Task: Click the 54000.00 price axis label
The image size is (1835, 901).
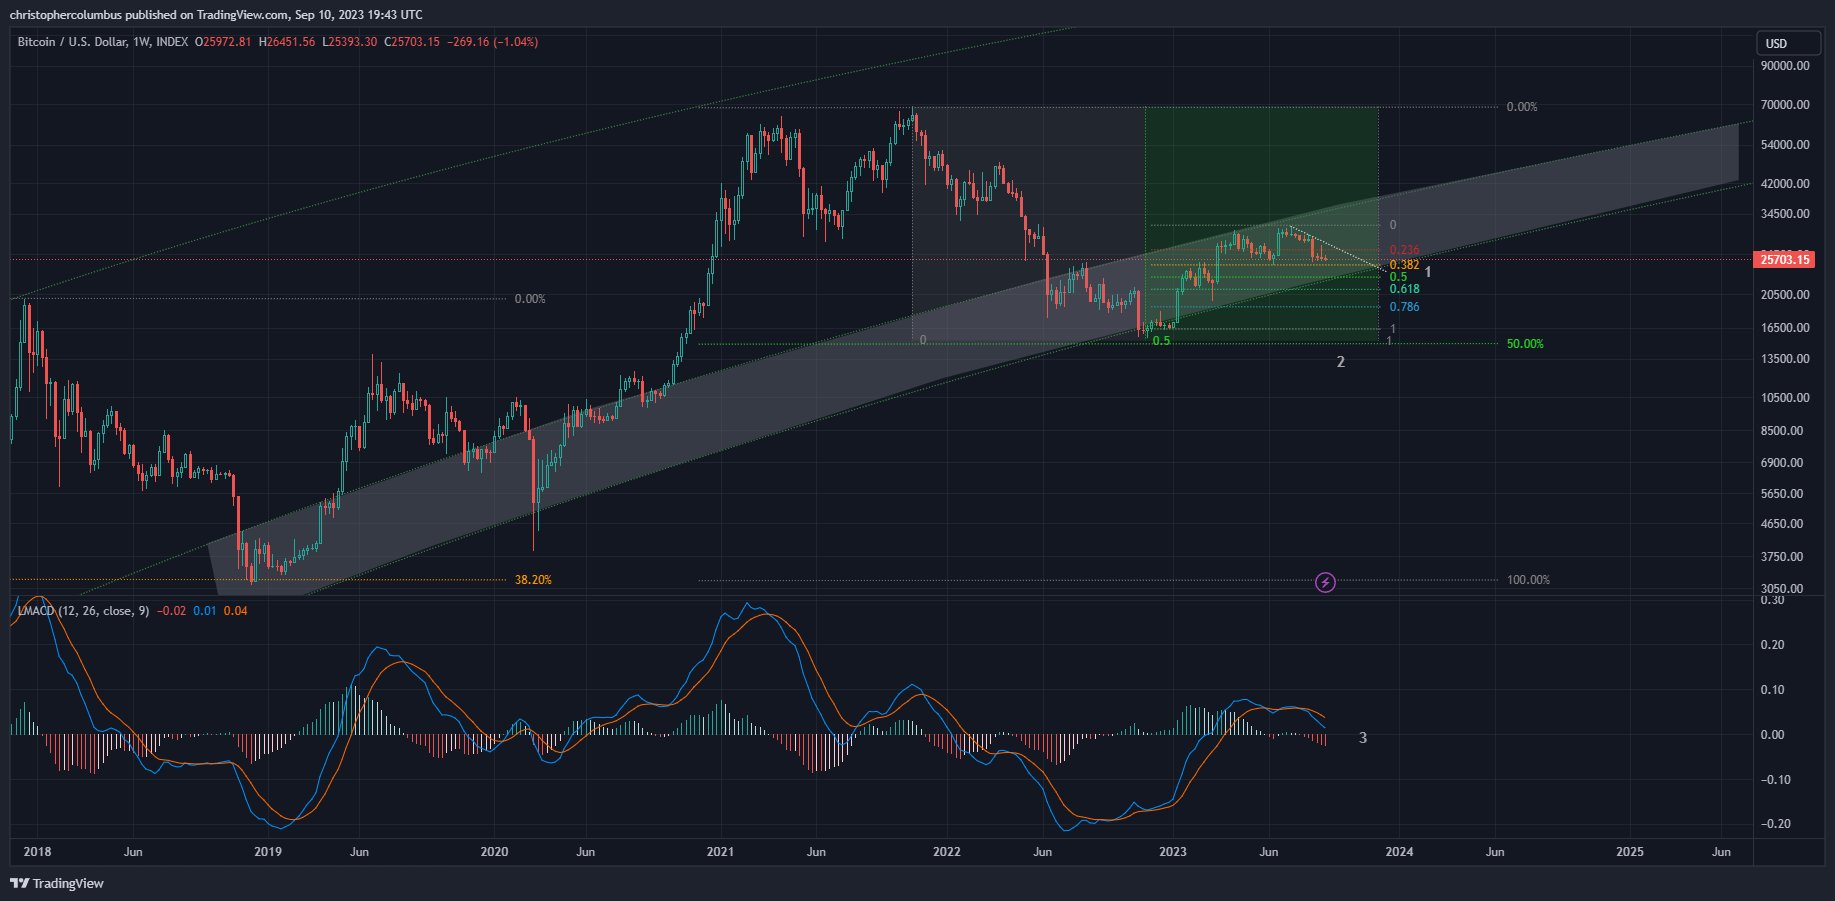Action: 1785,145
